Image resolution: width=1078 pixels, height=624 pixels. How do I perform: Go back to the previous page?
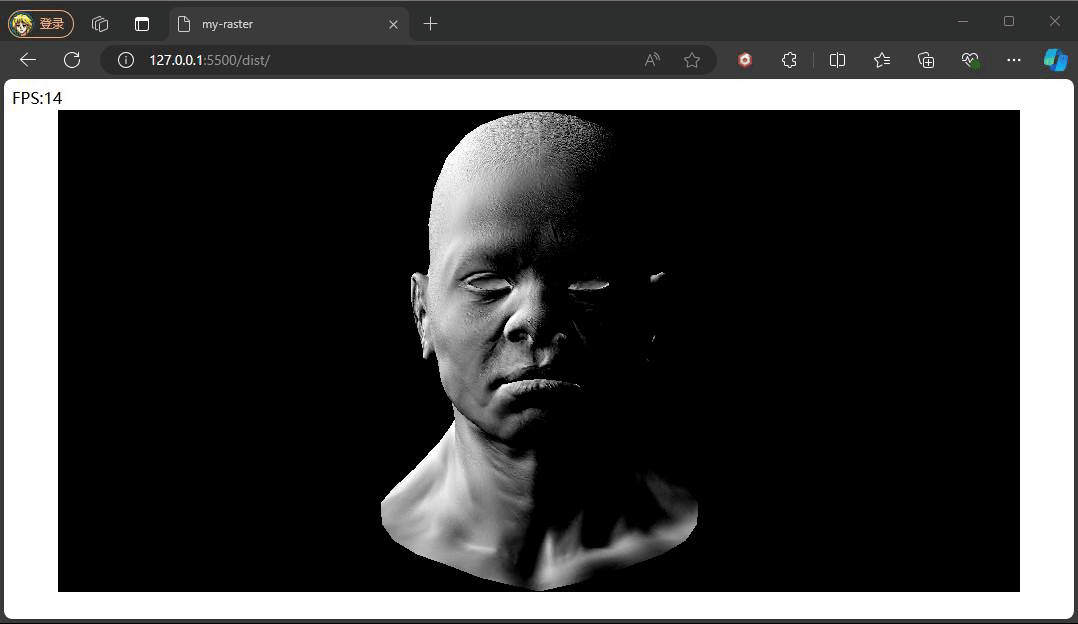tap(28, 60)
